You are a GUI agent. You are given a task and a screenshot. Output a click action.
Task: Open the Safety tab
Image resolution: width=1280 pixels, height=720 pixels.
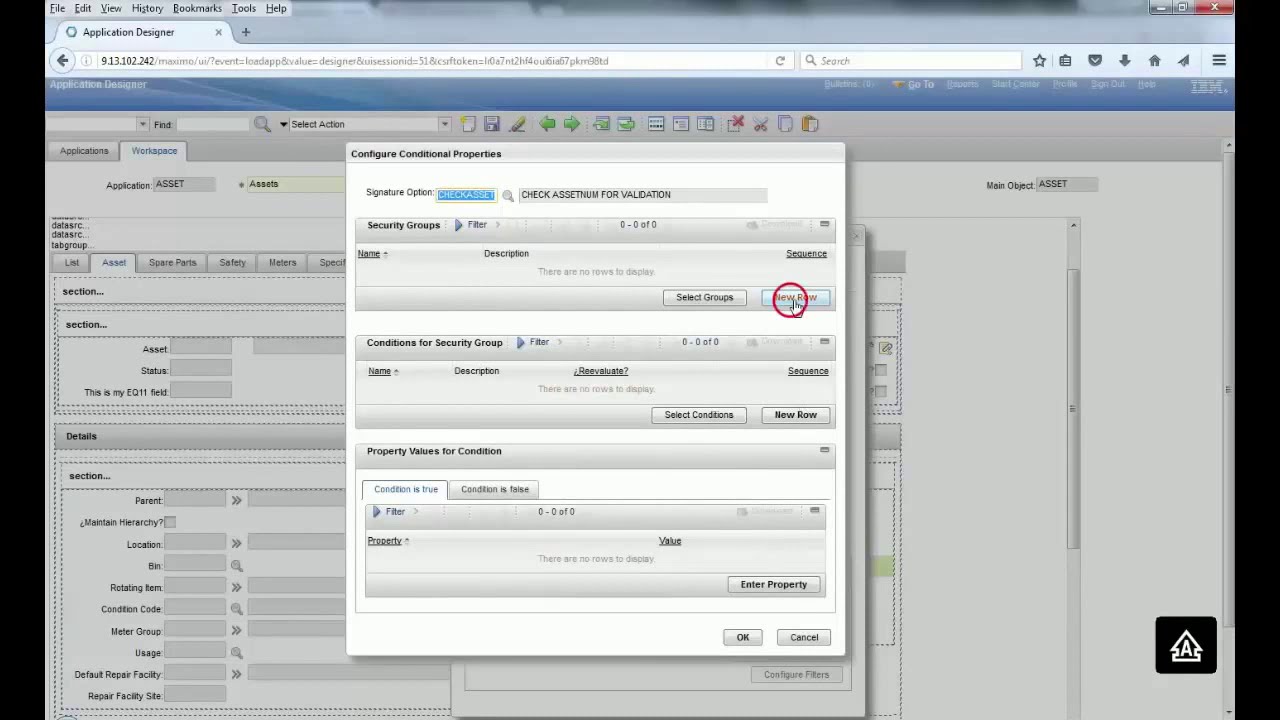[232, 262]
